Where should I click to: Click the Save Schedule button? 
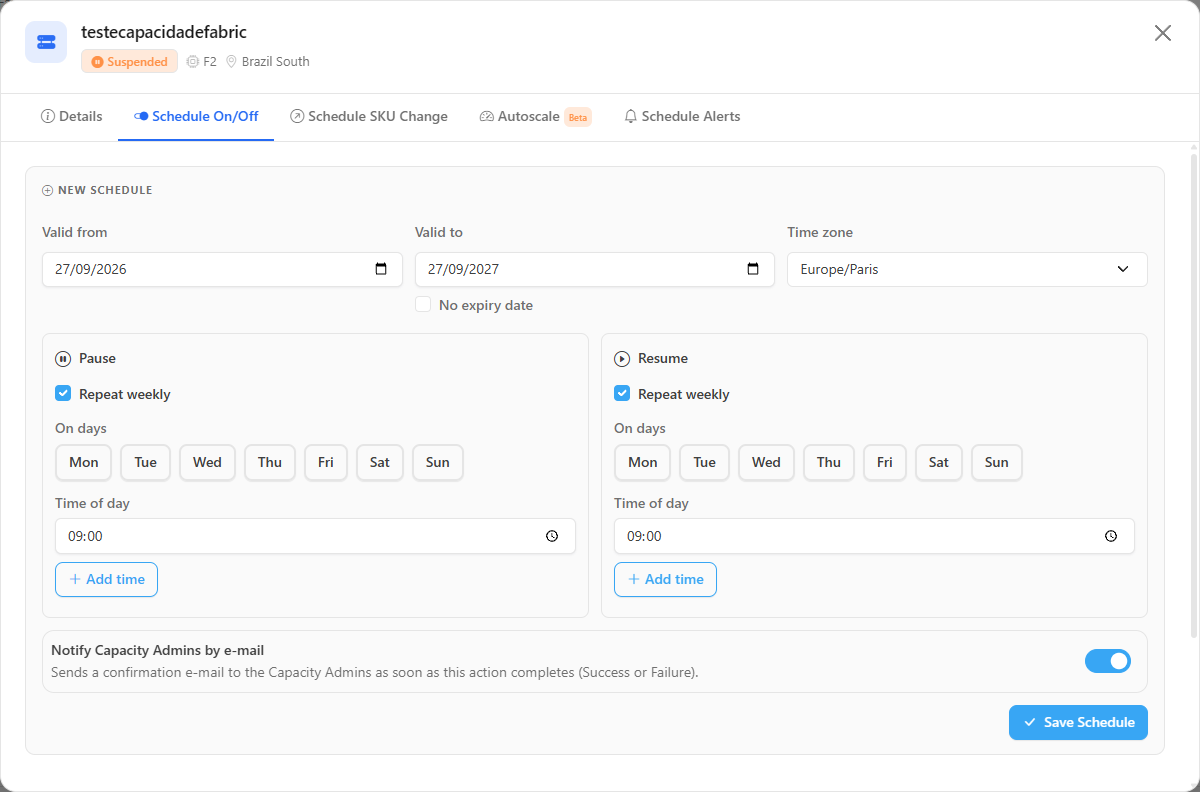pyautogui.click(x=1078, y=722)
